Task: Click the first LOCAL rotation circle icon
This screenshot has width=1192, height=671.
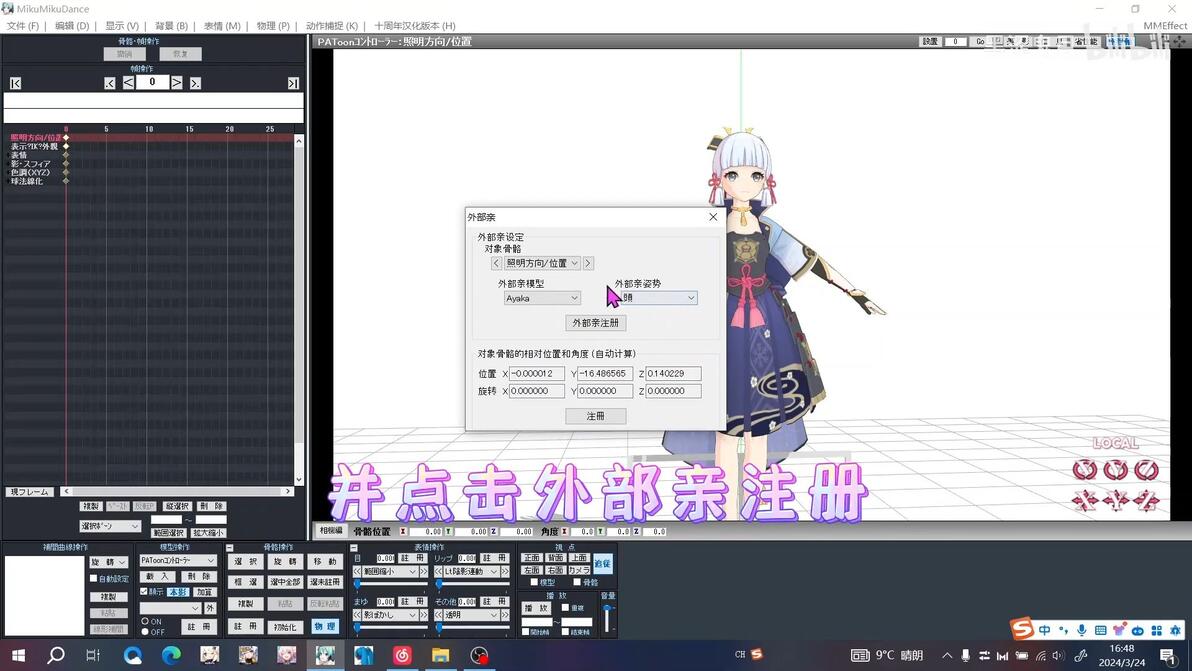Action: (1085, 470)
